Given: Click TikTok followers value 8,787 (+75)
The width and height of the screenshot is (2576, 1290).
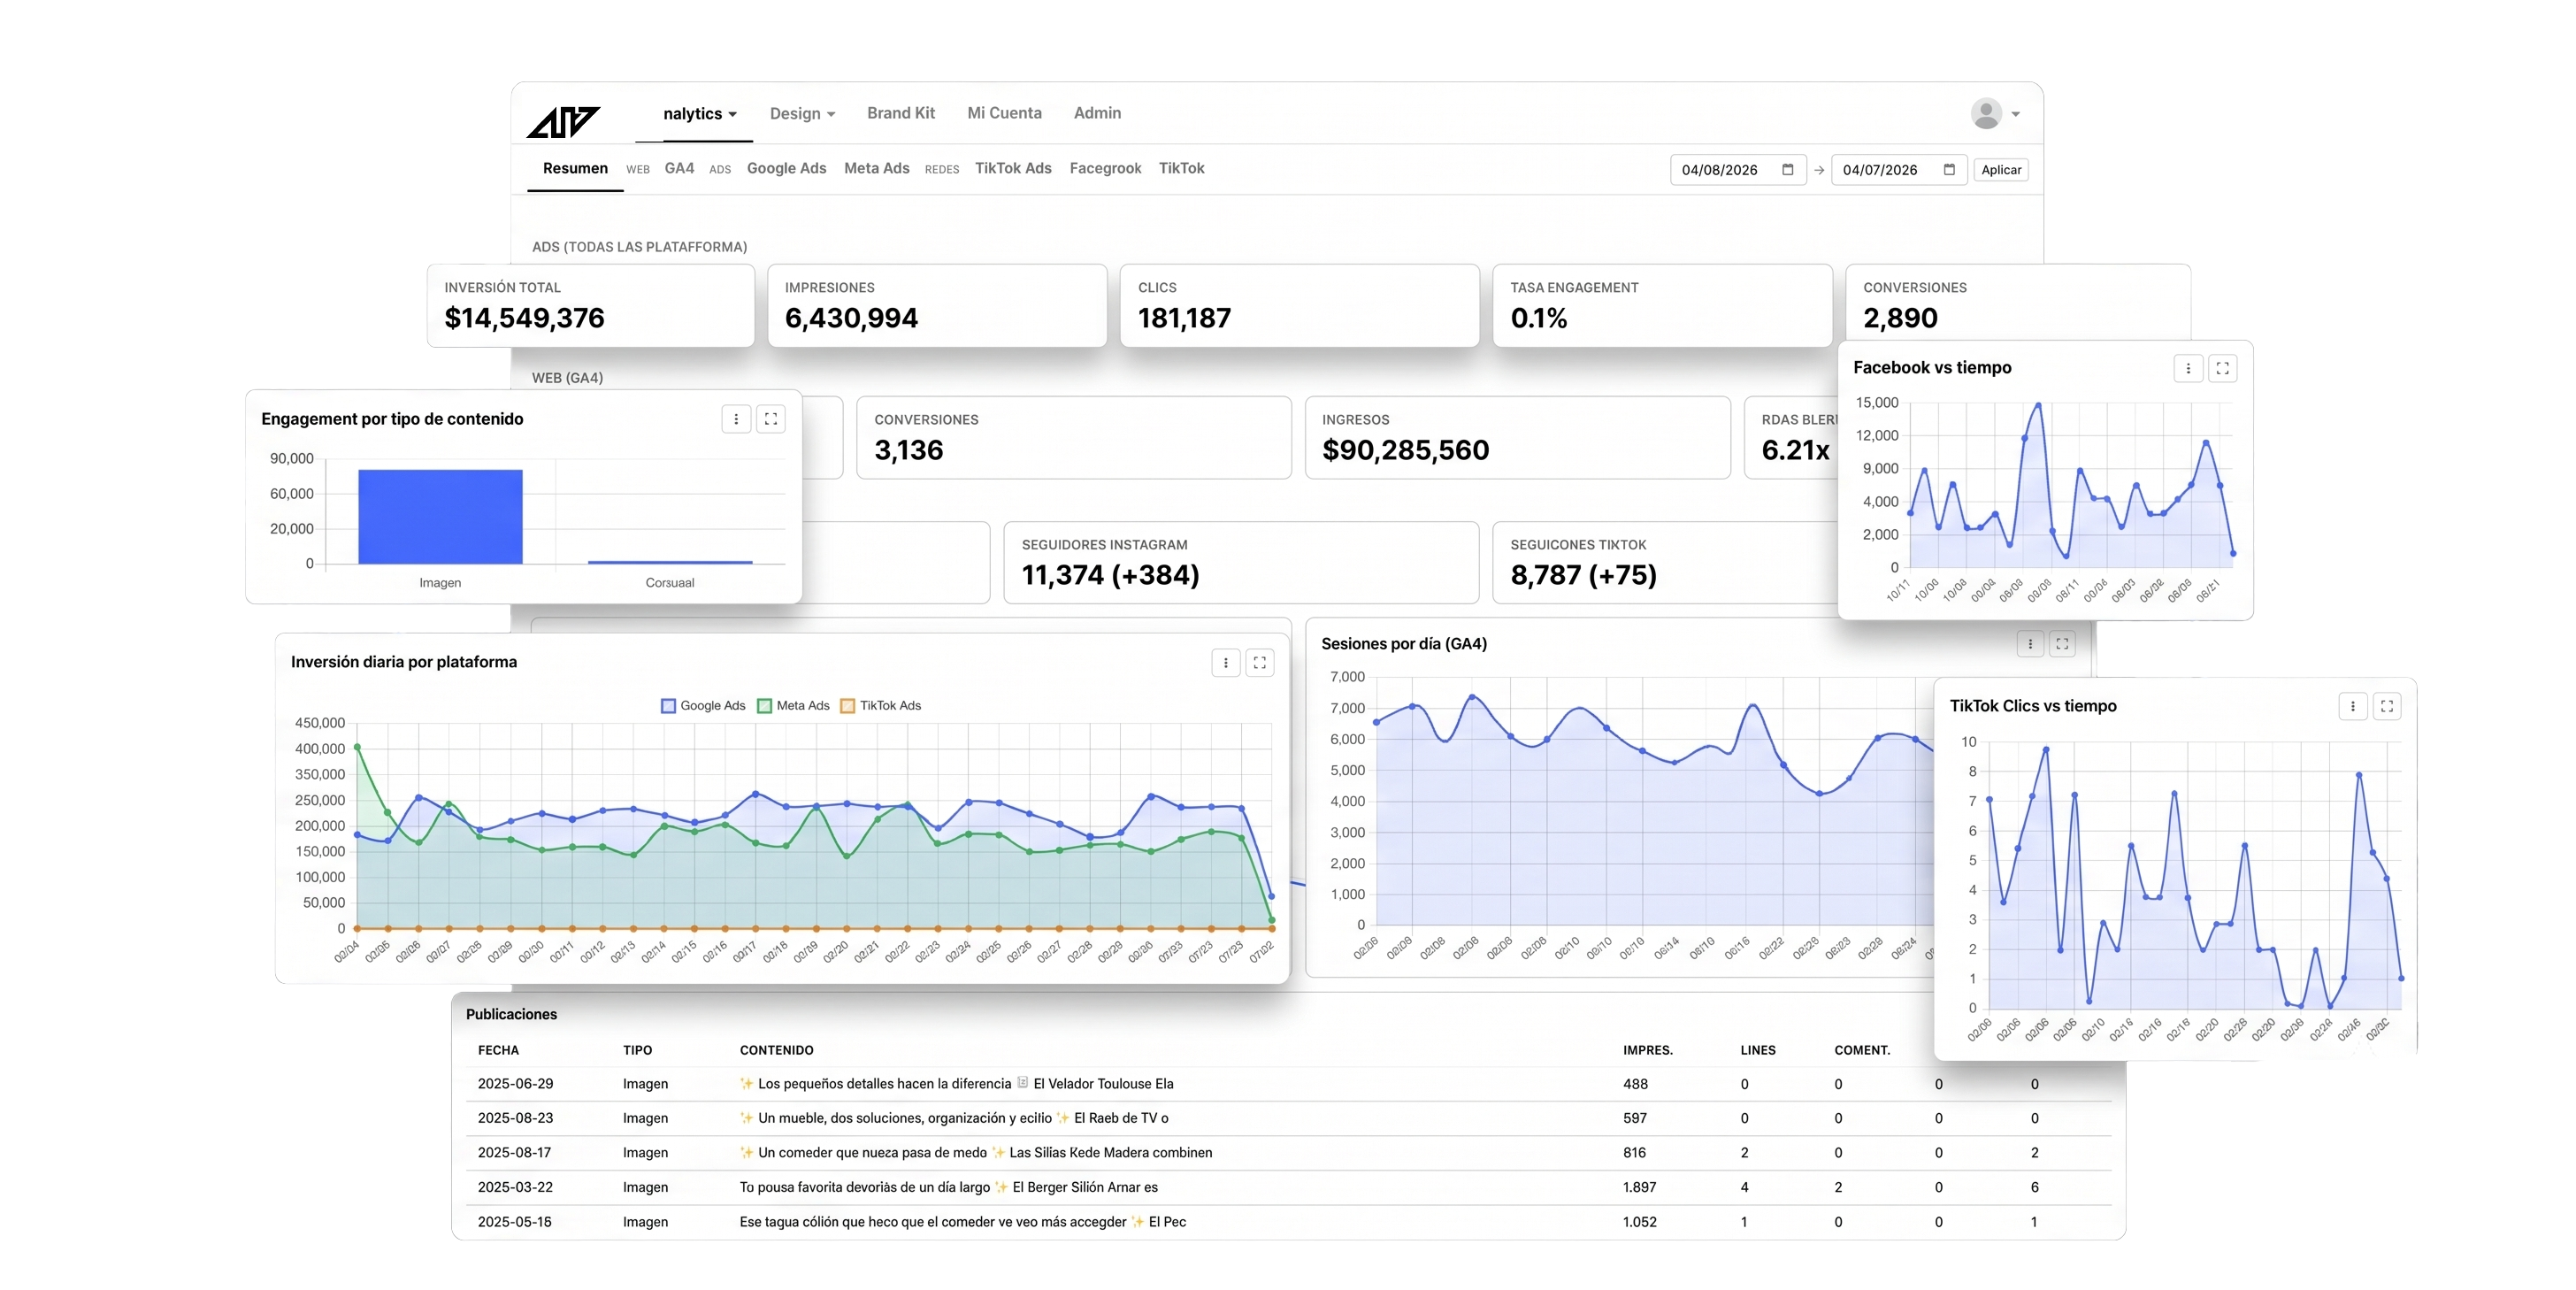Looking at the screenshot, I should coord(1583,575).
